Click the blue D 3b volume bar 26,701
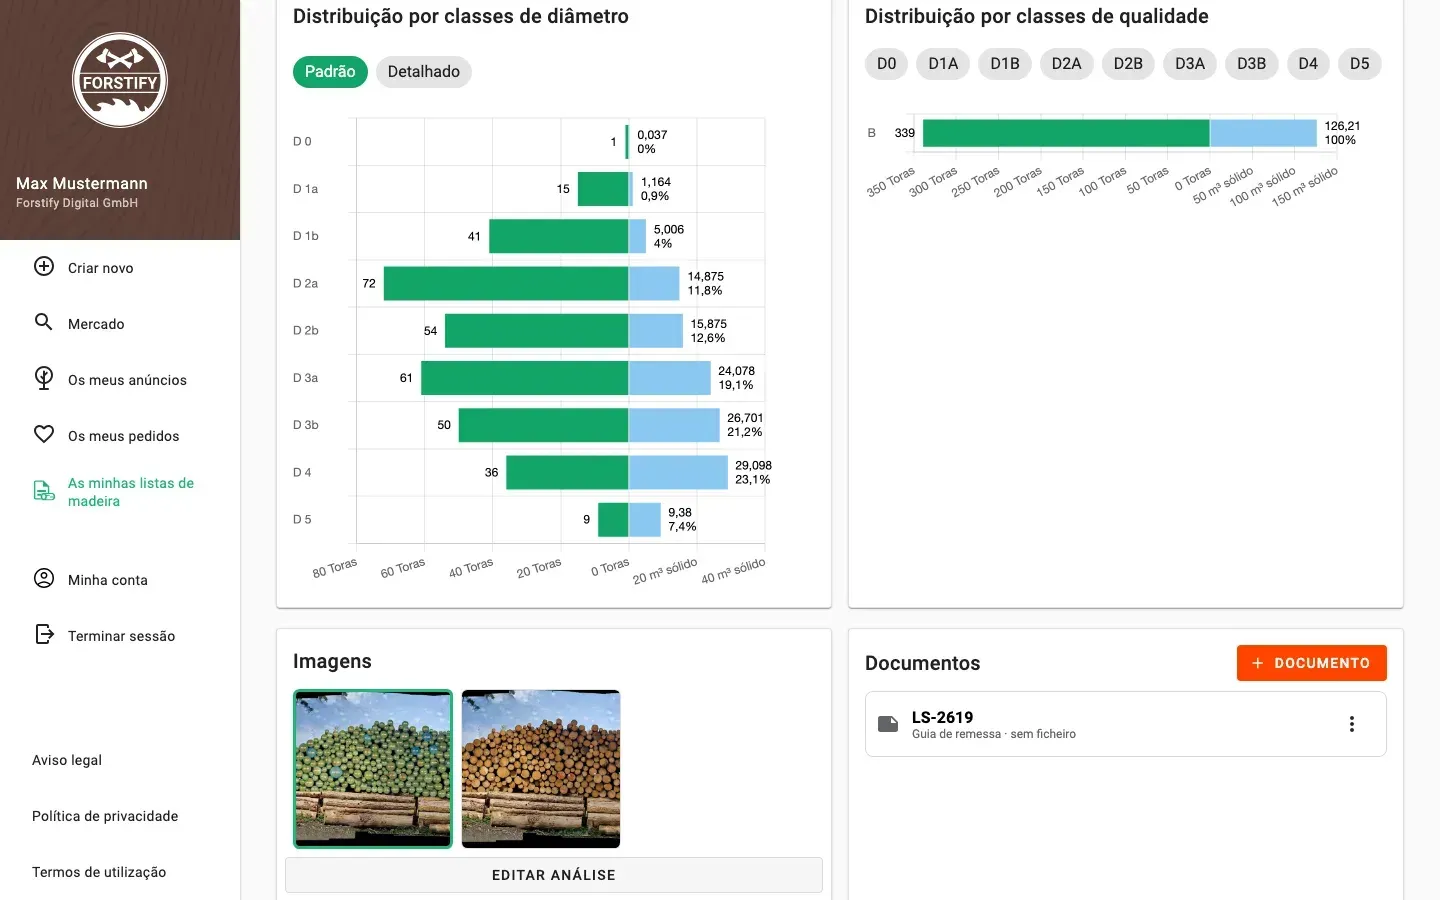 click(674, 425)
